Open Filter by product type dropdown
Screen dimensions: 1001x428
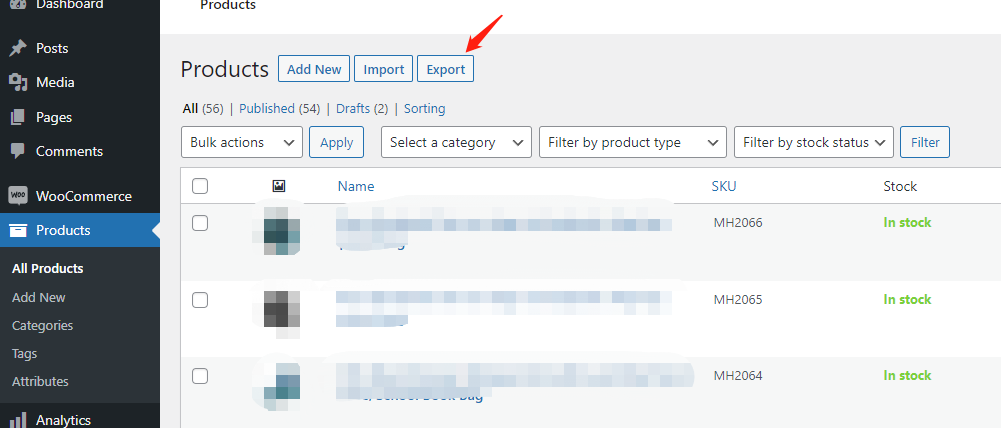[633, 142]
